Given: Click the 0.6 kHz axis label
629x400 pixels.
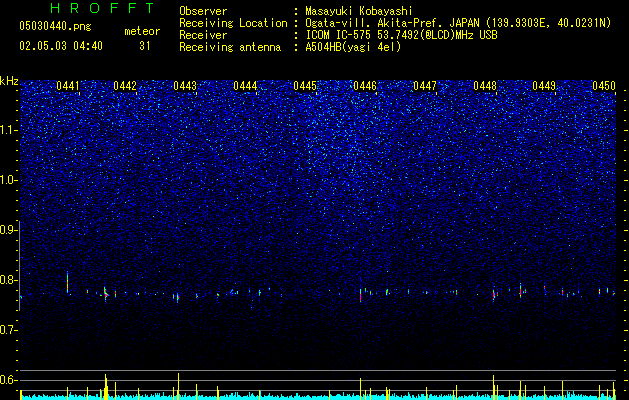Looking at the screenshot, I should point(9,380).
